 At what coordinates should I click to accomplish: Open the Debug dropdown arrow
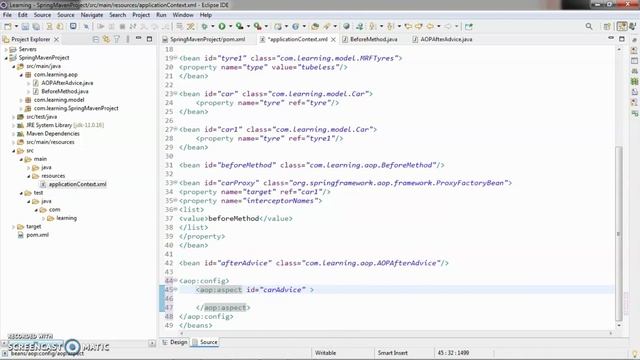[213, 27]
